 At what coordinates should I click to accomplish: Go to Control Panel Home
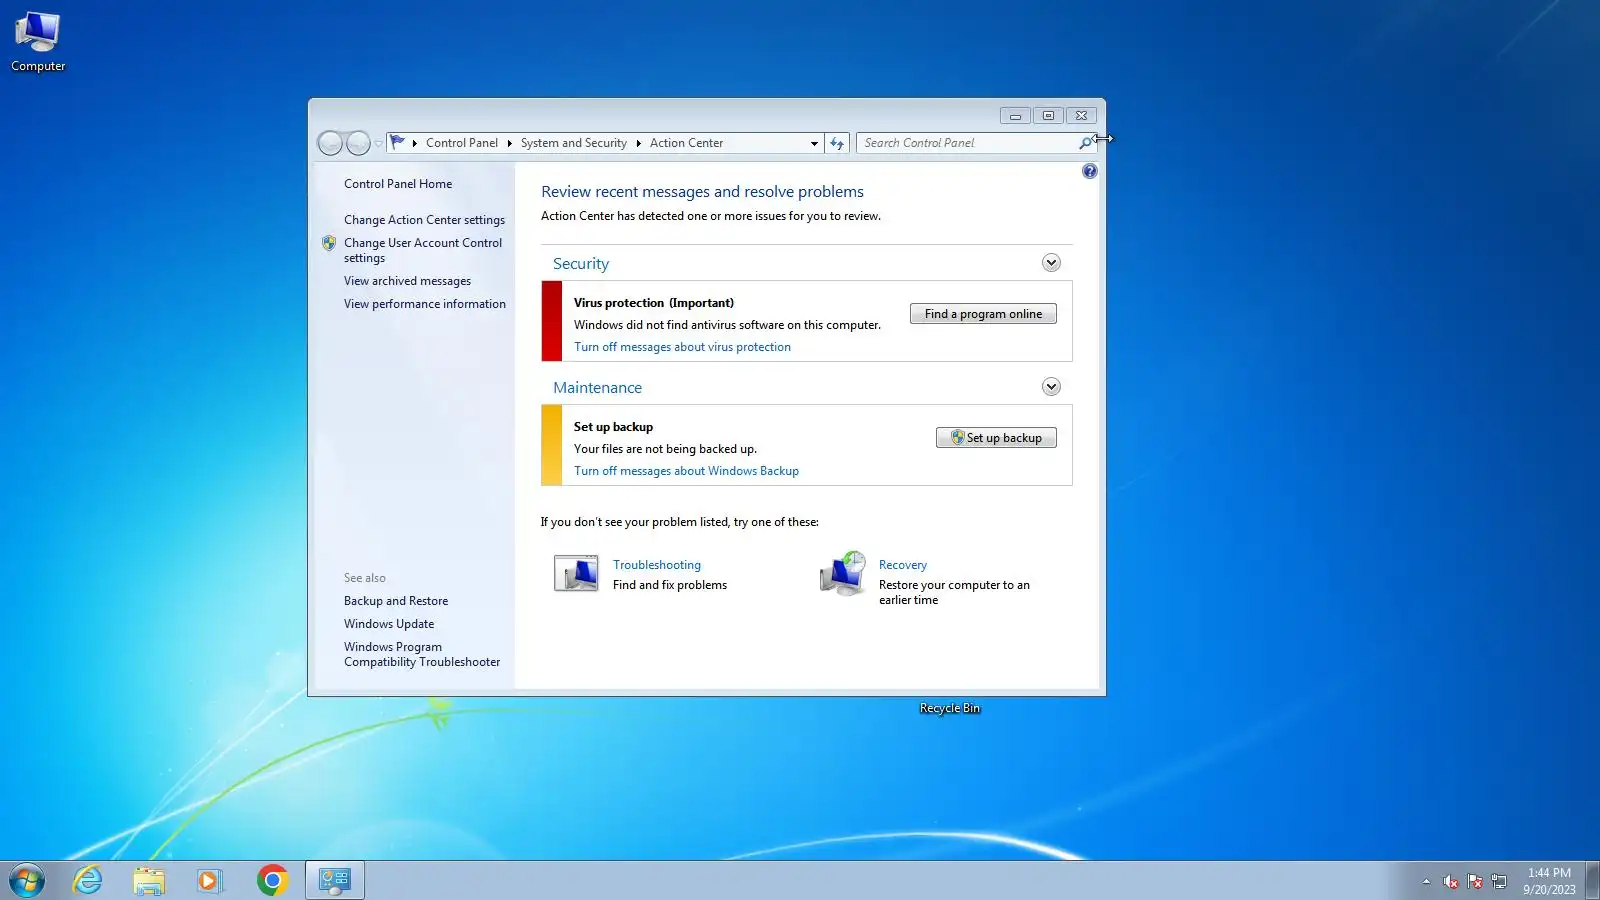click(x=398, y=184)
